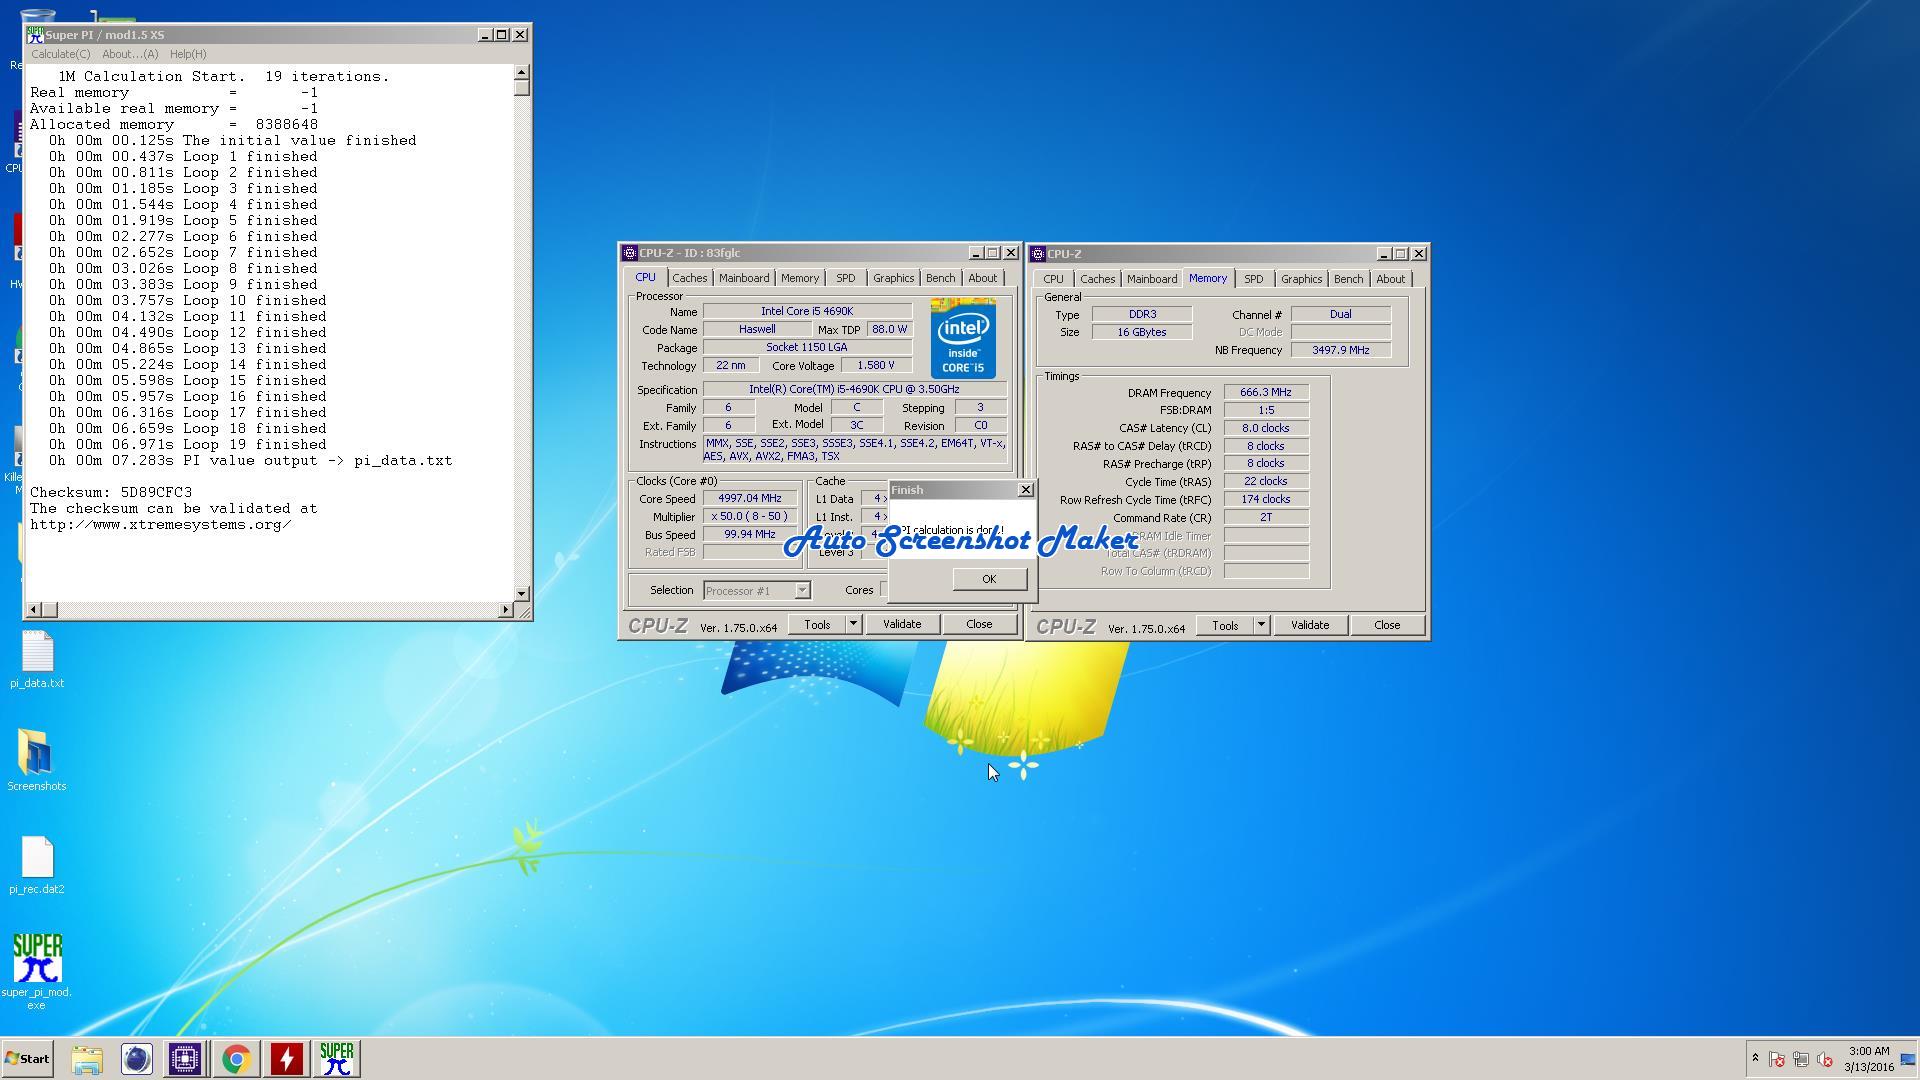The image size is (1920, 1080).
Task: Open Graphics tab in left CPU-Z window
Action: tap(893, 278)
